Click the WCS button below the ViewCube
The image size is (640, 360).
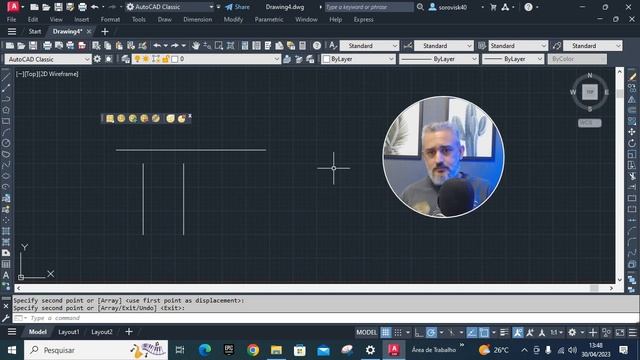pyautogui.click(x=589, y=123)
